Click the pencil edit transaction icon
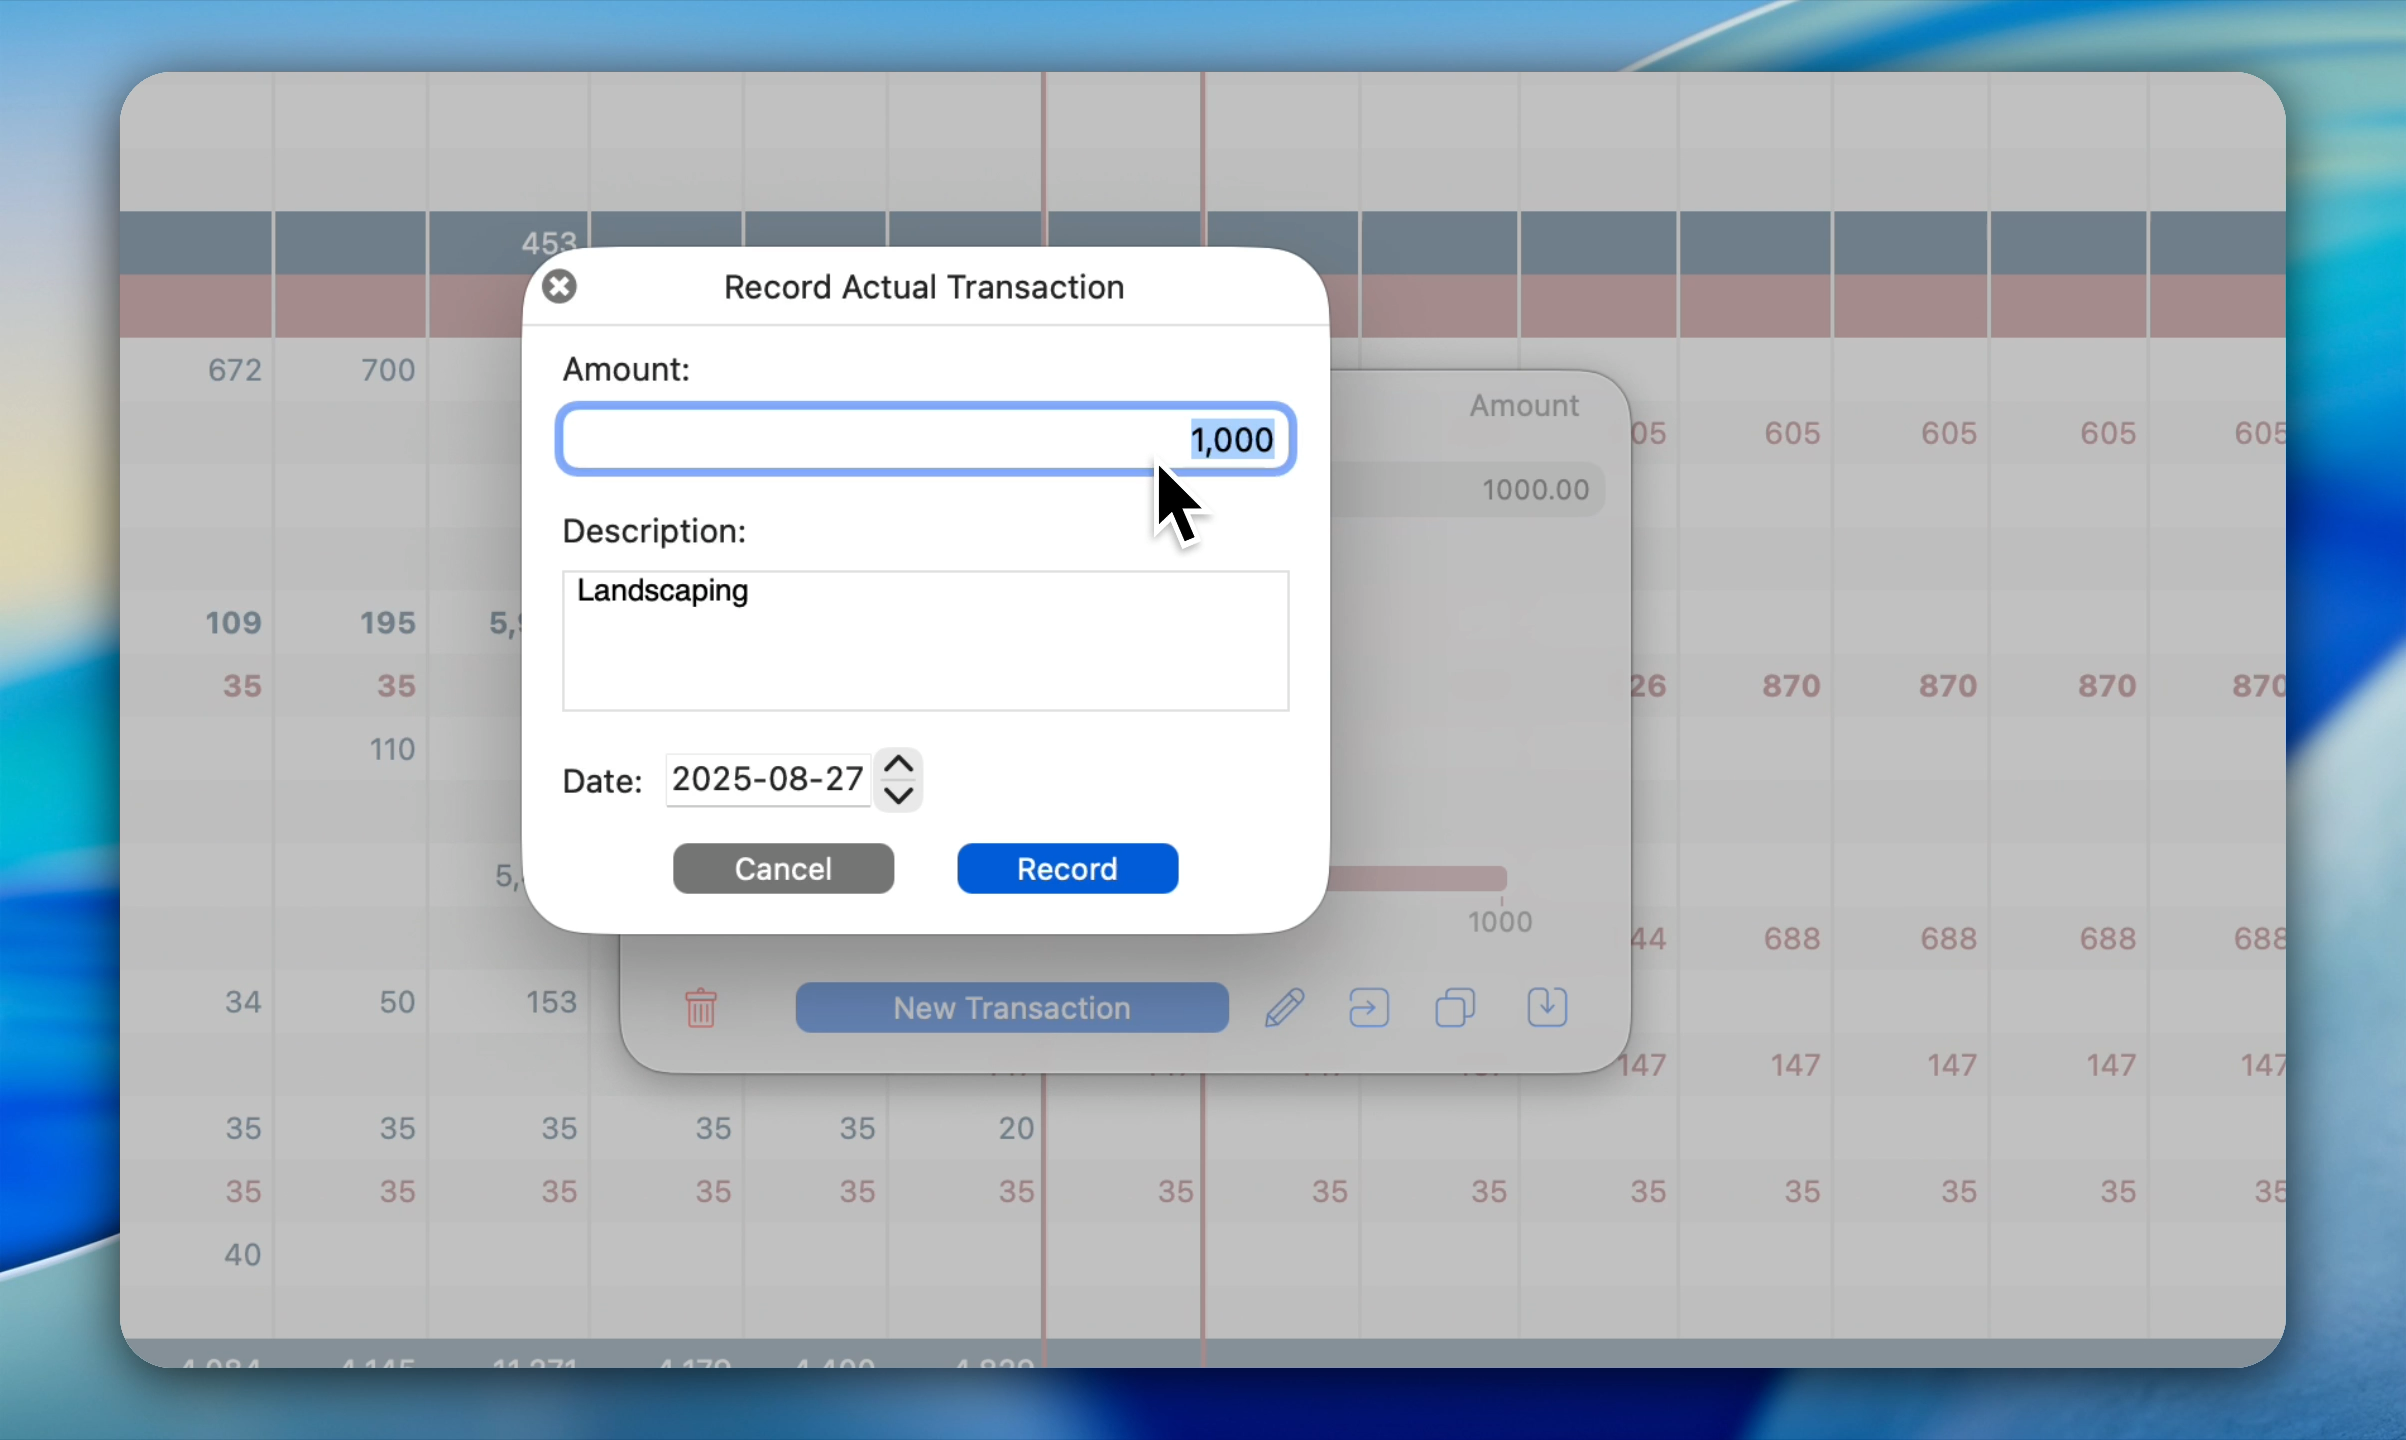 click(x=1284, y=1007)
